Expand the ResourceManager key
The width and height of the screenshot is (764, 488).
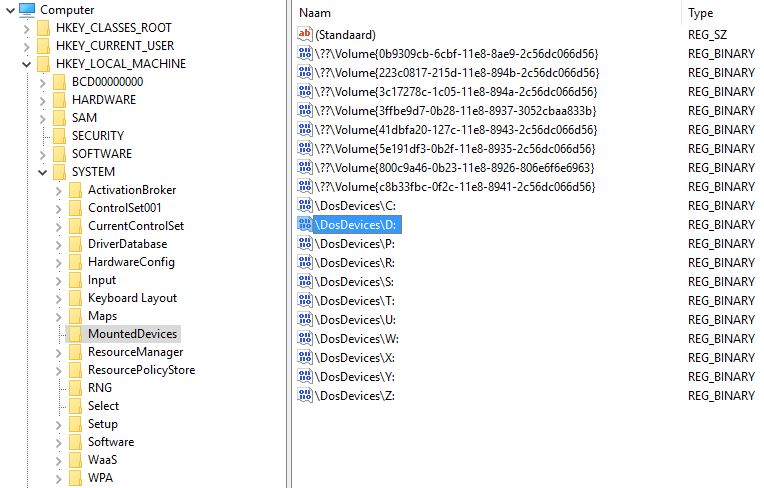(x=59, y=353)
